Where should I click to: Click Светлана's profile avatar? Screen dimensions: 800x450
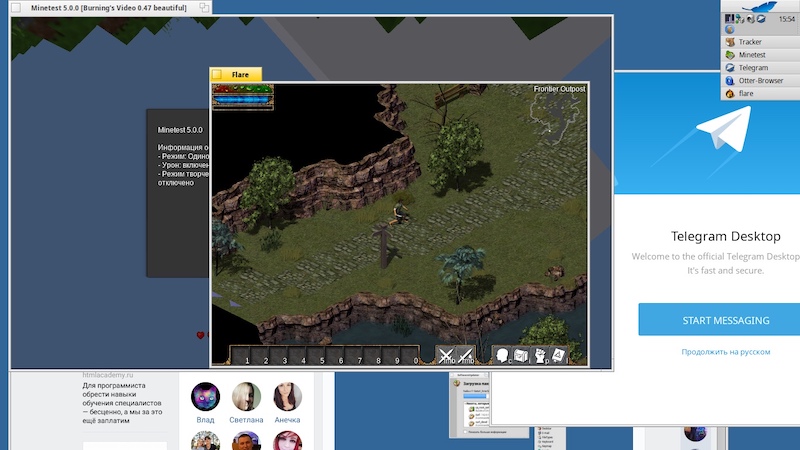(247, 398)
